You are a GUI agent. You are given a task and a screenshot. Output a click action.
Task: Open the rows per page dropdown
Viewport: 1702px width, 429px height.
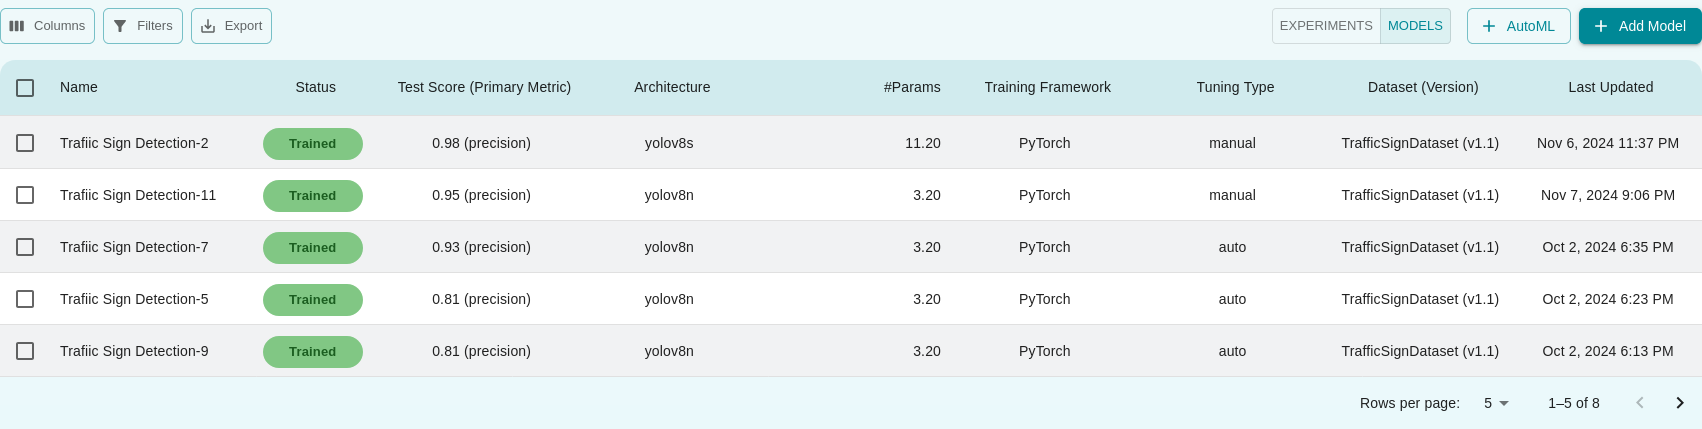tap(1496, 403)
